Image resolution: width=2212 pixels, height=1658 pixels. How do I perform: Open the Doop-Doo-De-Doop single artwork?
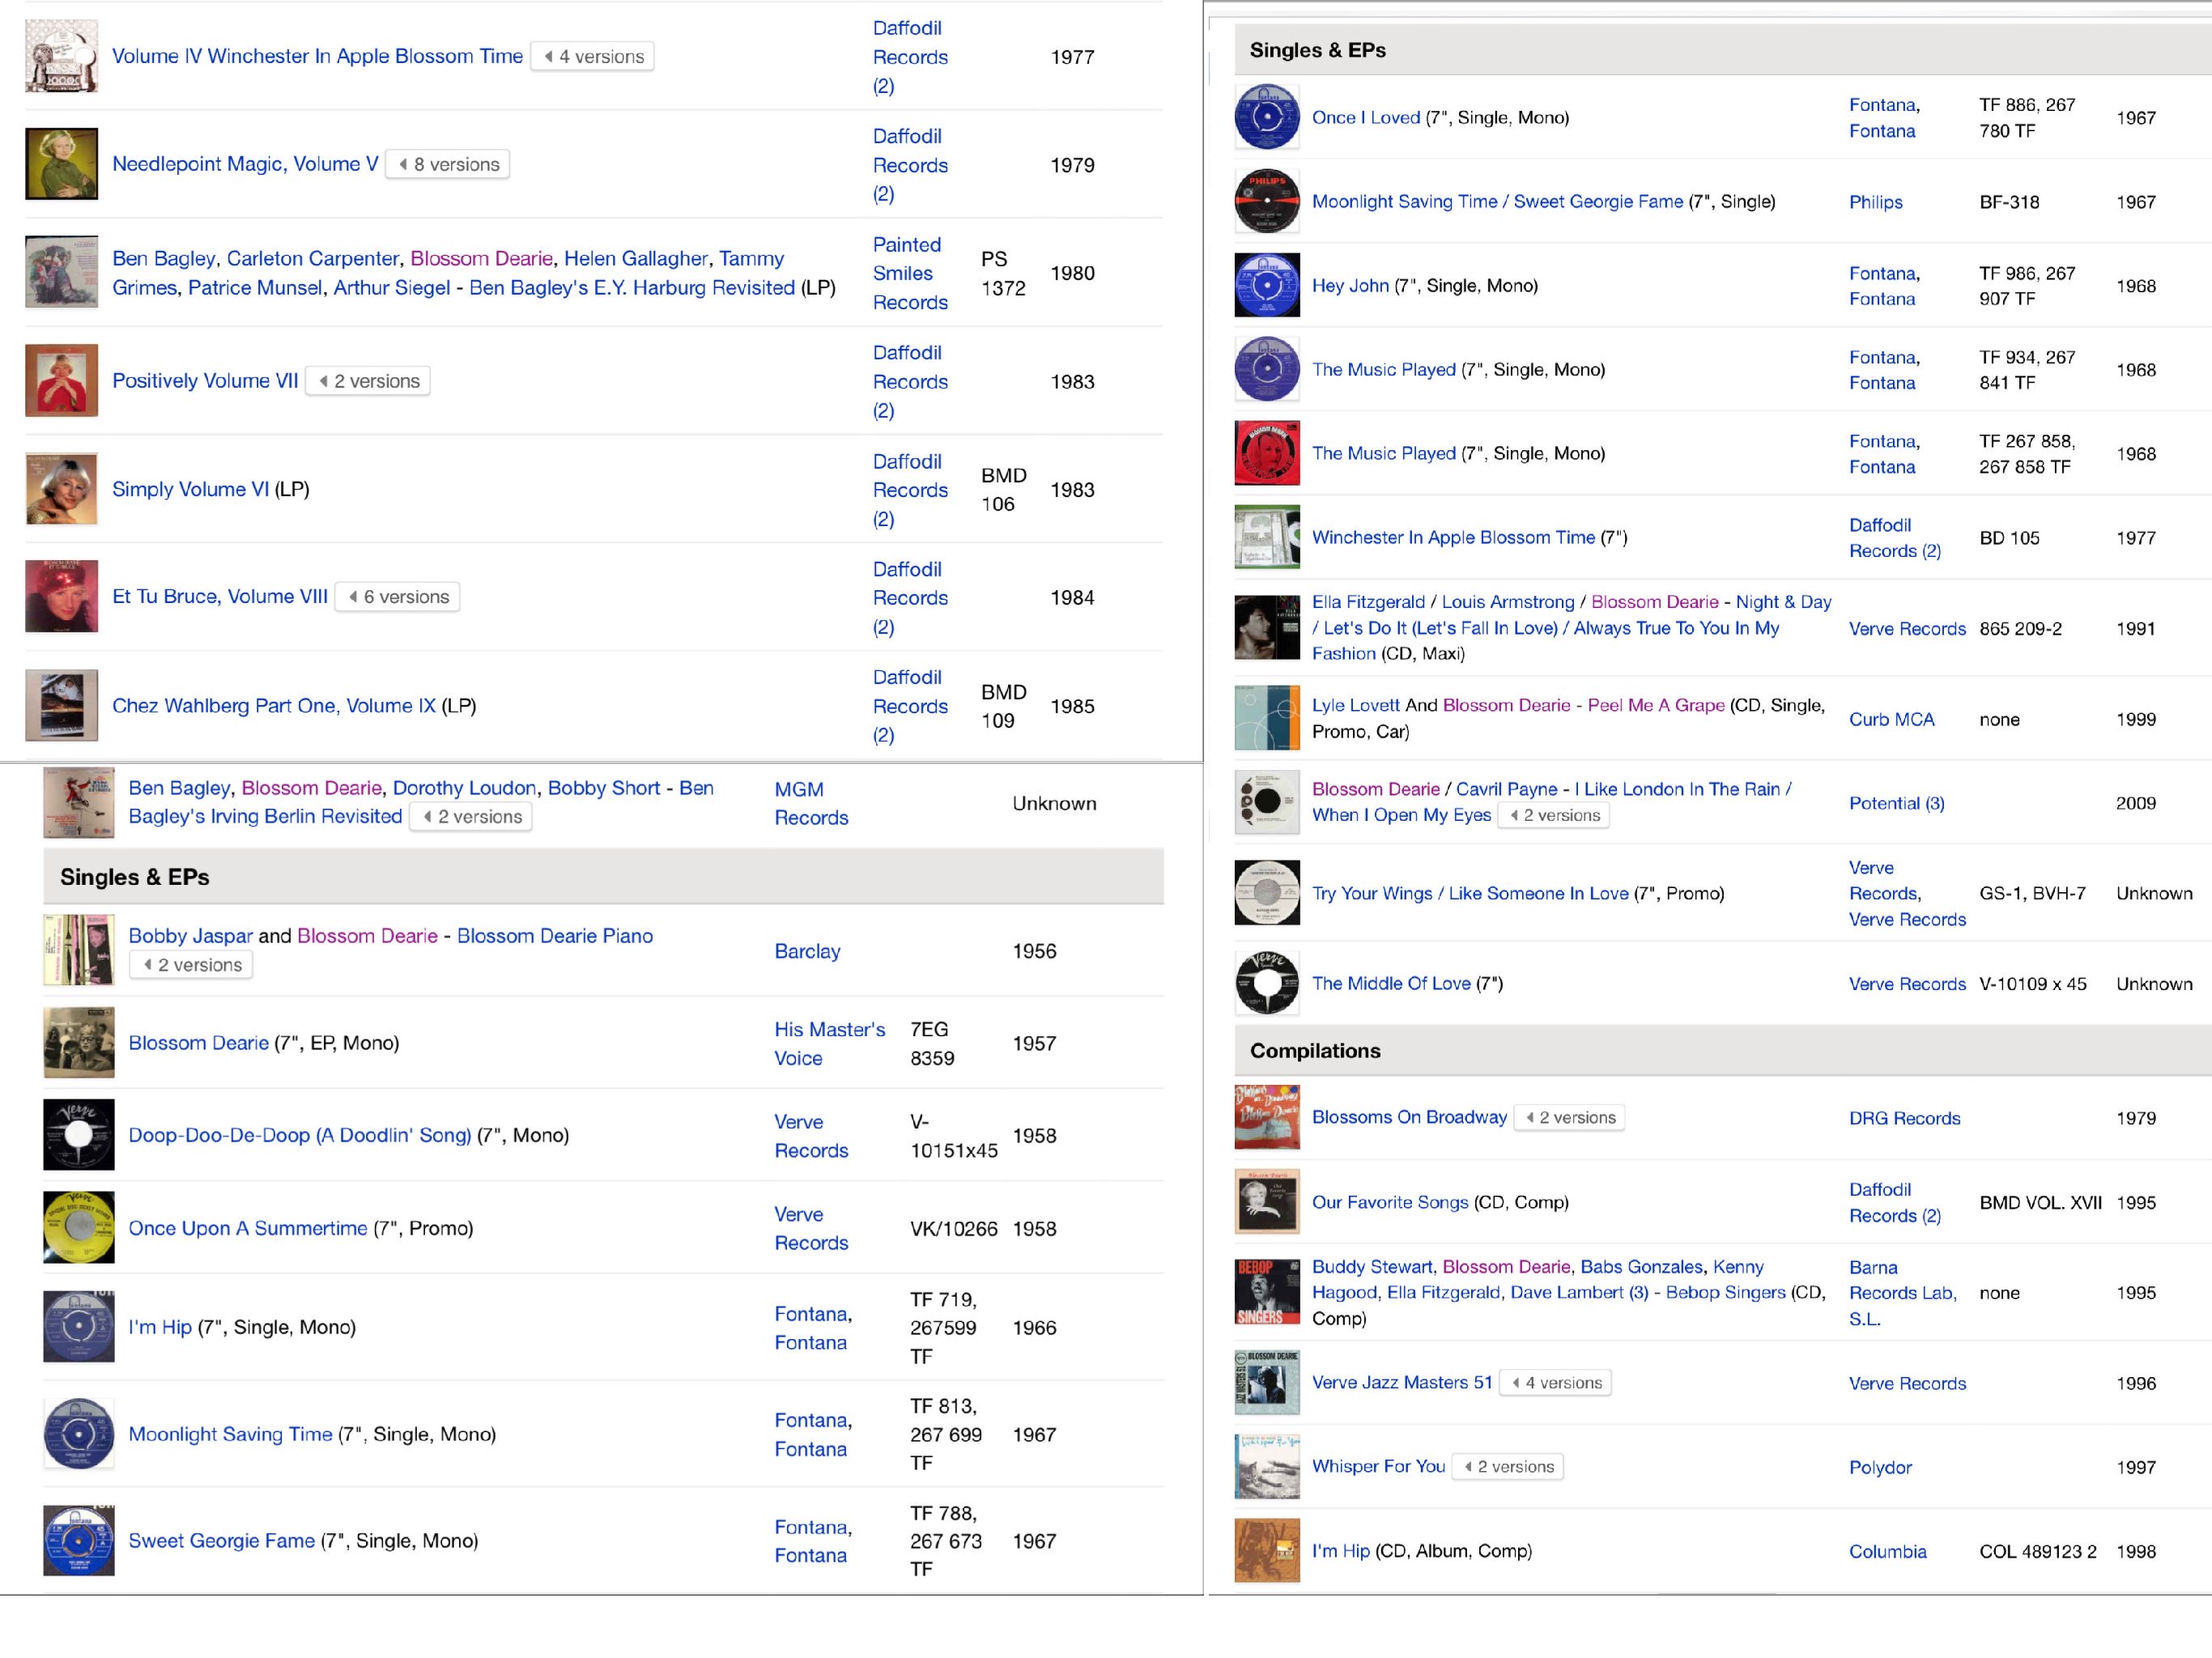(x=78, y=1135)
